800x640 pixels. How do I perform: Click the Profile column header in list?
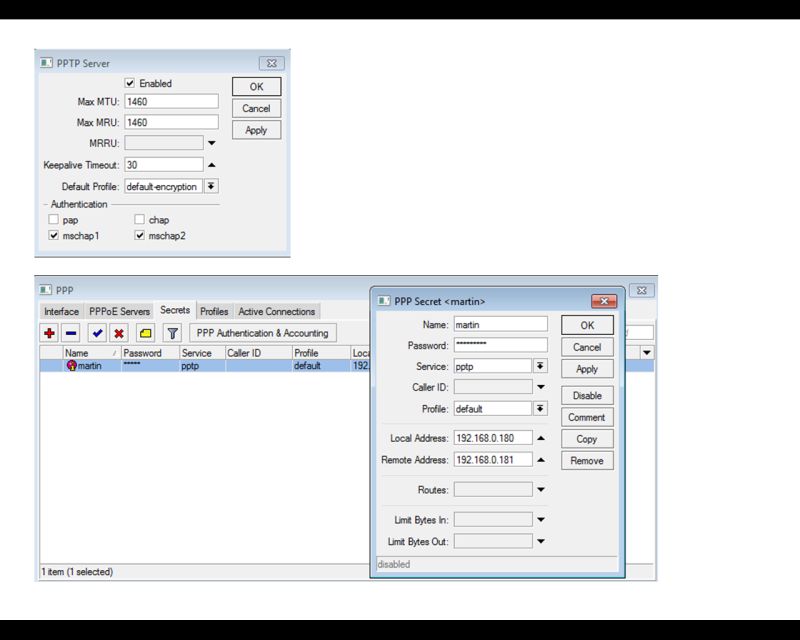coord(321,353)
